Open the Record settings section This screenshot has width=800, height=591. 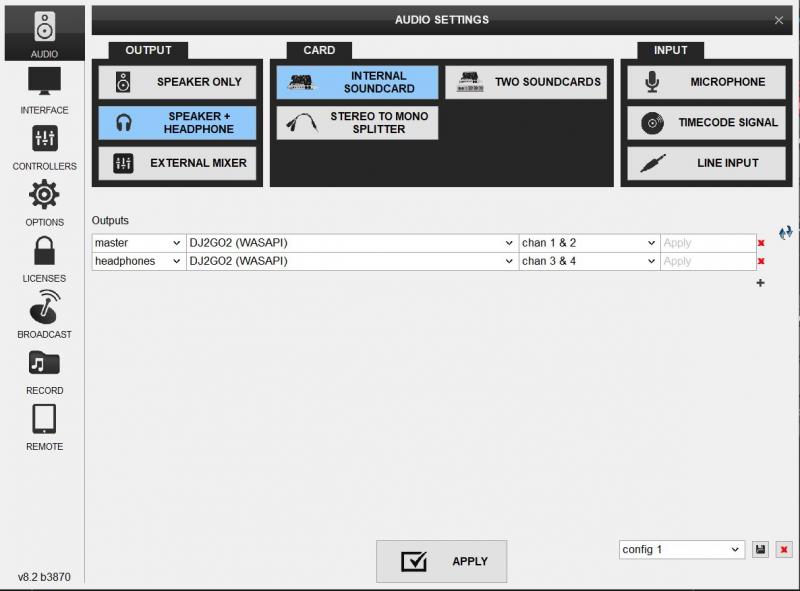point(44,372)
